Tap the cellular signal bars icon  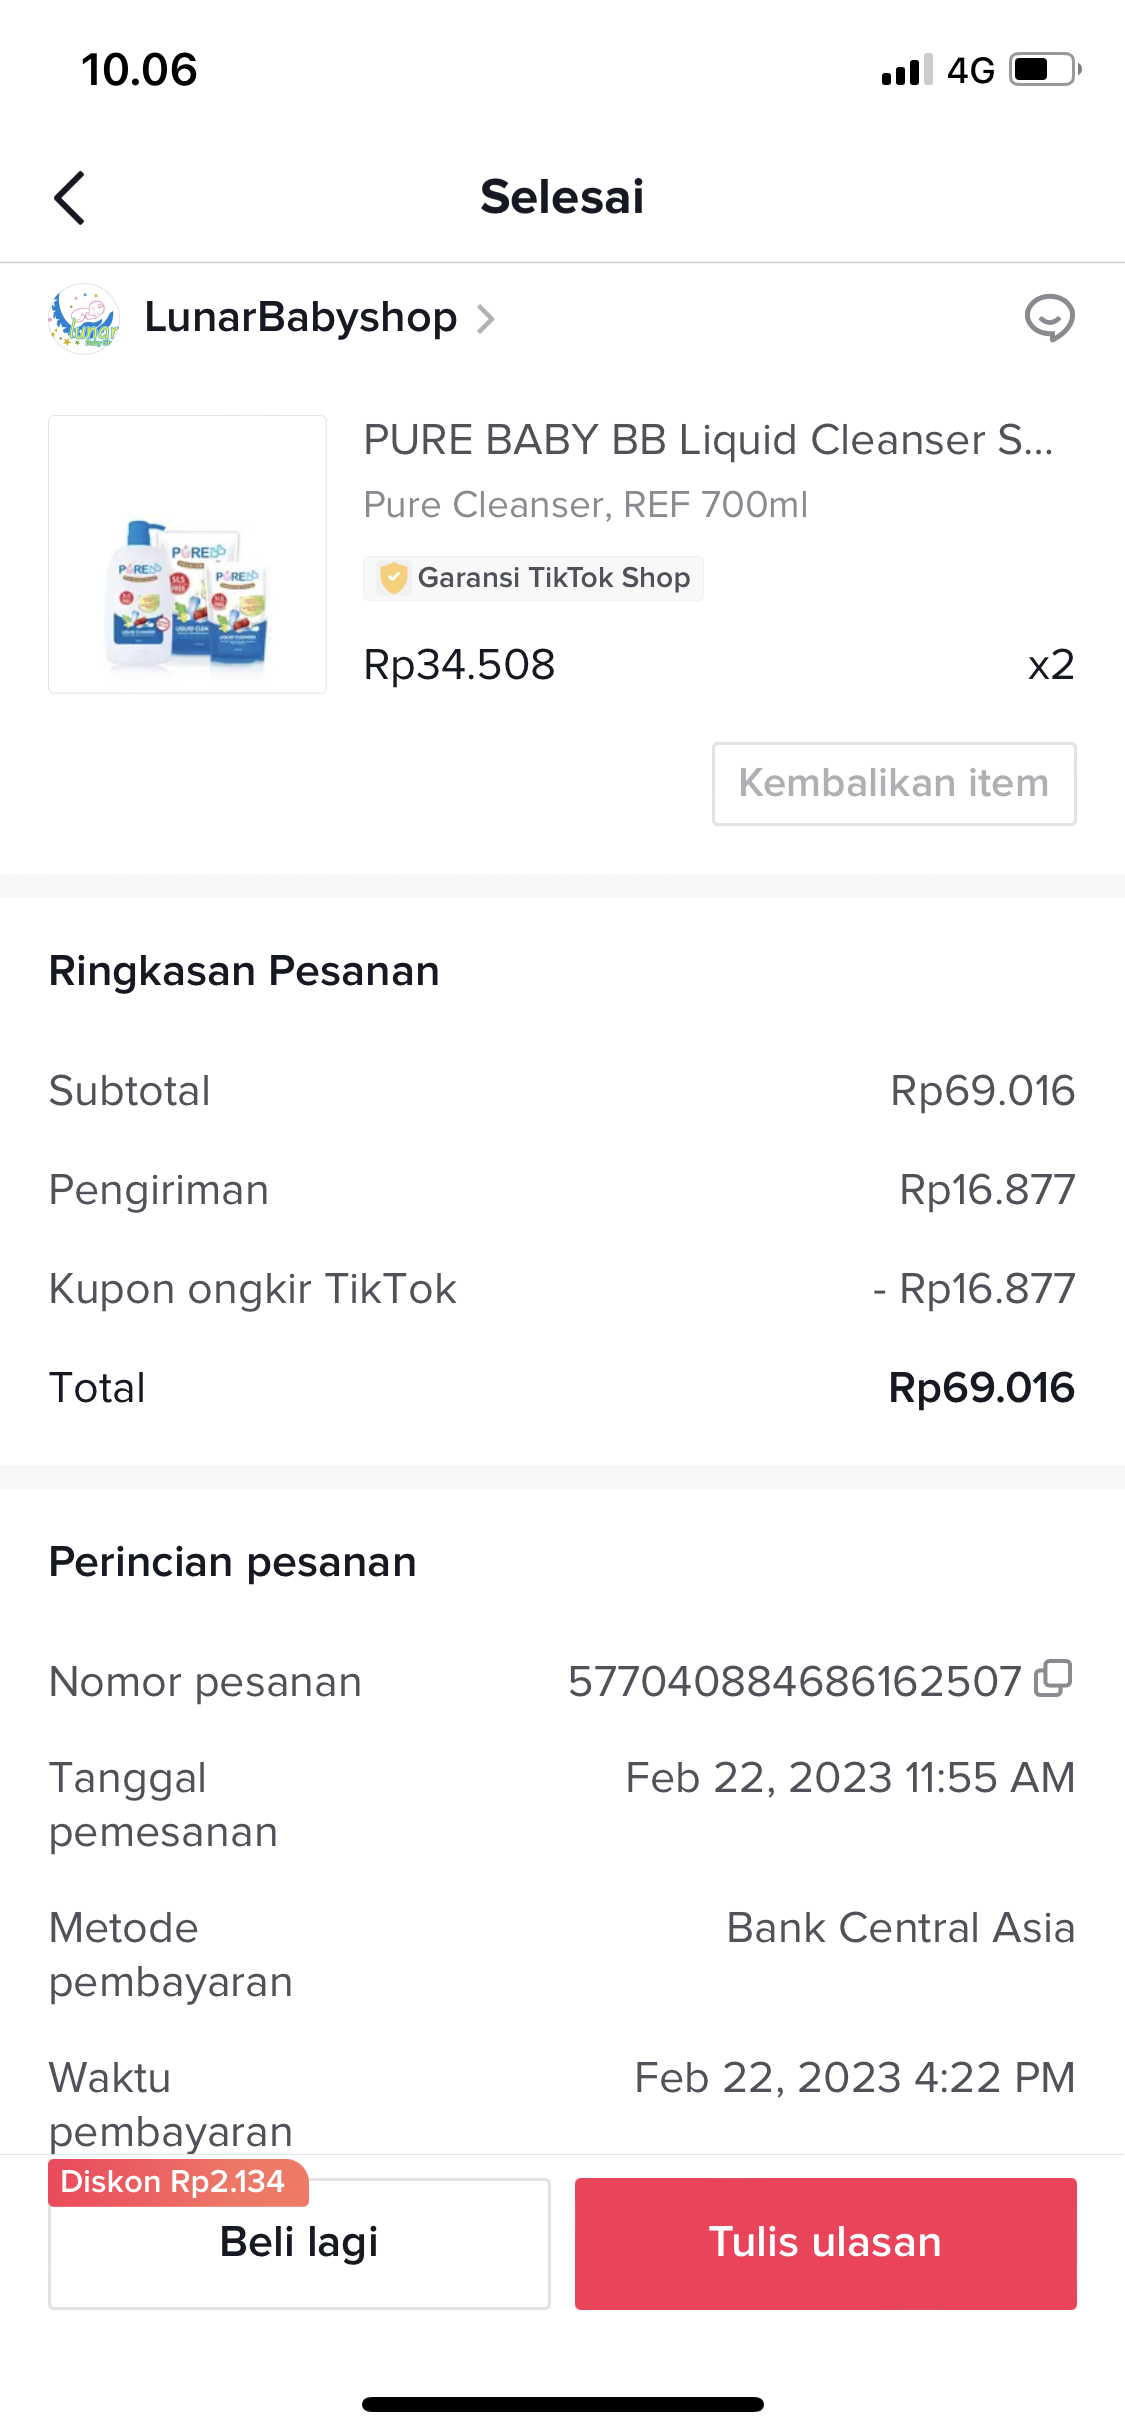click(906, 70)
